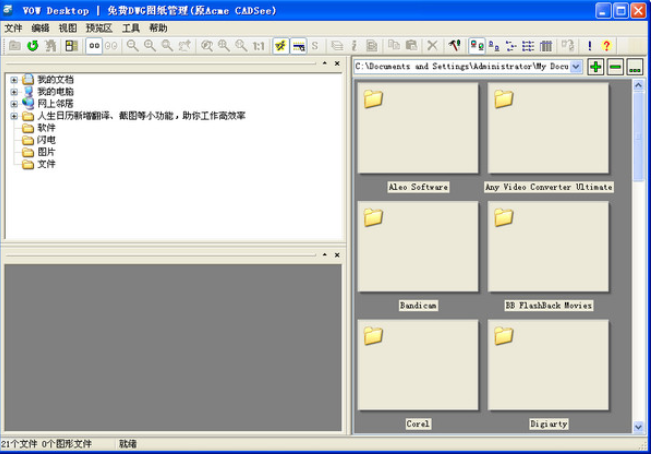The height and width of the screenshot is (455, 651).
Task: Click the green minus remove-folder button
Action: [615, 66]
